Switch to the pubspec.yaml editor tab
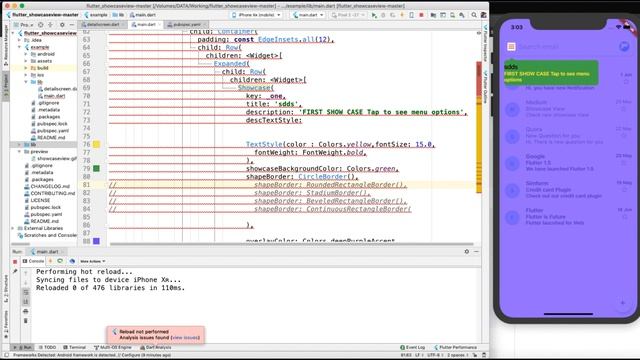This screenshot has height=360, width=640. pos(187,25)
